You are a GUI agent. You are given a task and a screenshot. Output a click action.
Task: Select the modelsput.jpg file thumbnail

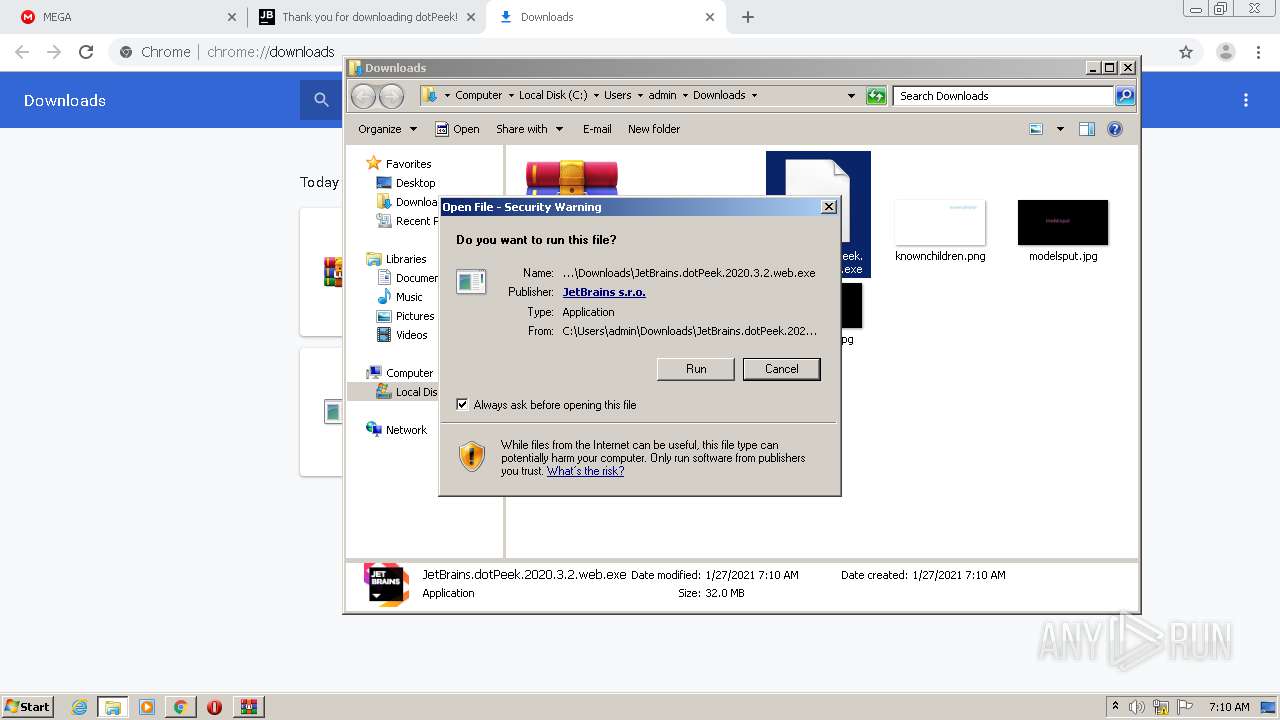click(x=1063, y=222)
